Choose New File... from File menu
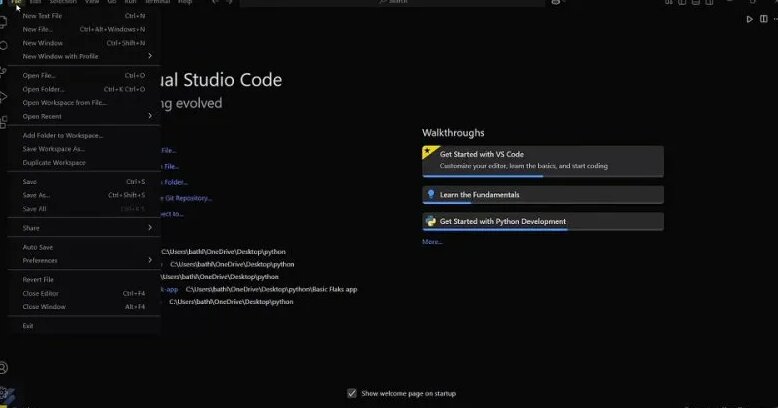Screen dimensions: 778x408 [x=84, y=29]
